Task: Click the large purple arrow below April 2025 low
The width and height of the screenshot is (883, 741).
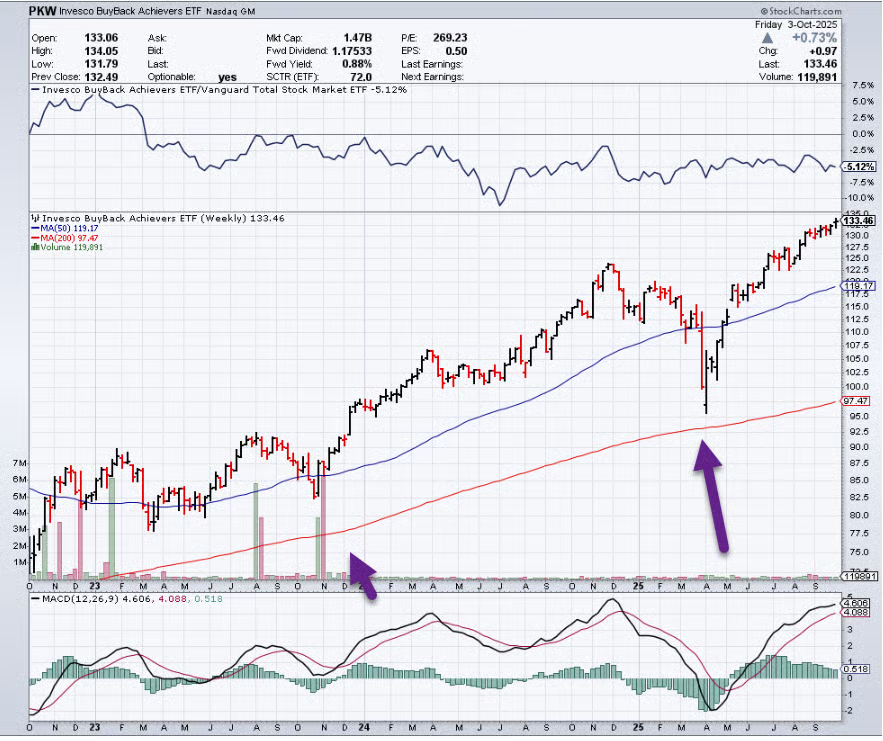Action: 711,493
